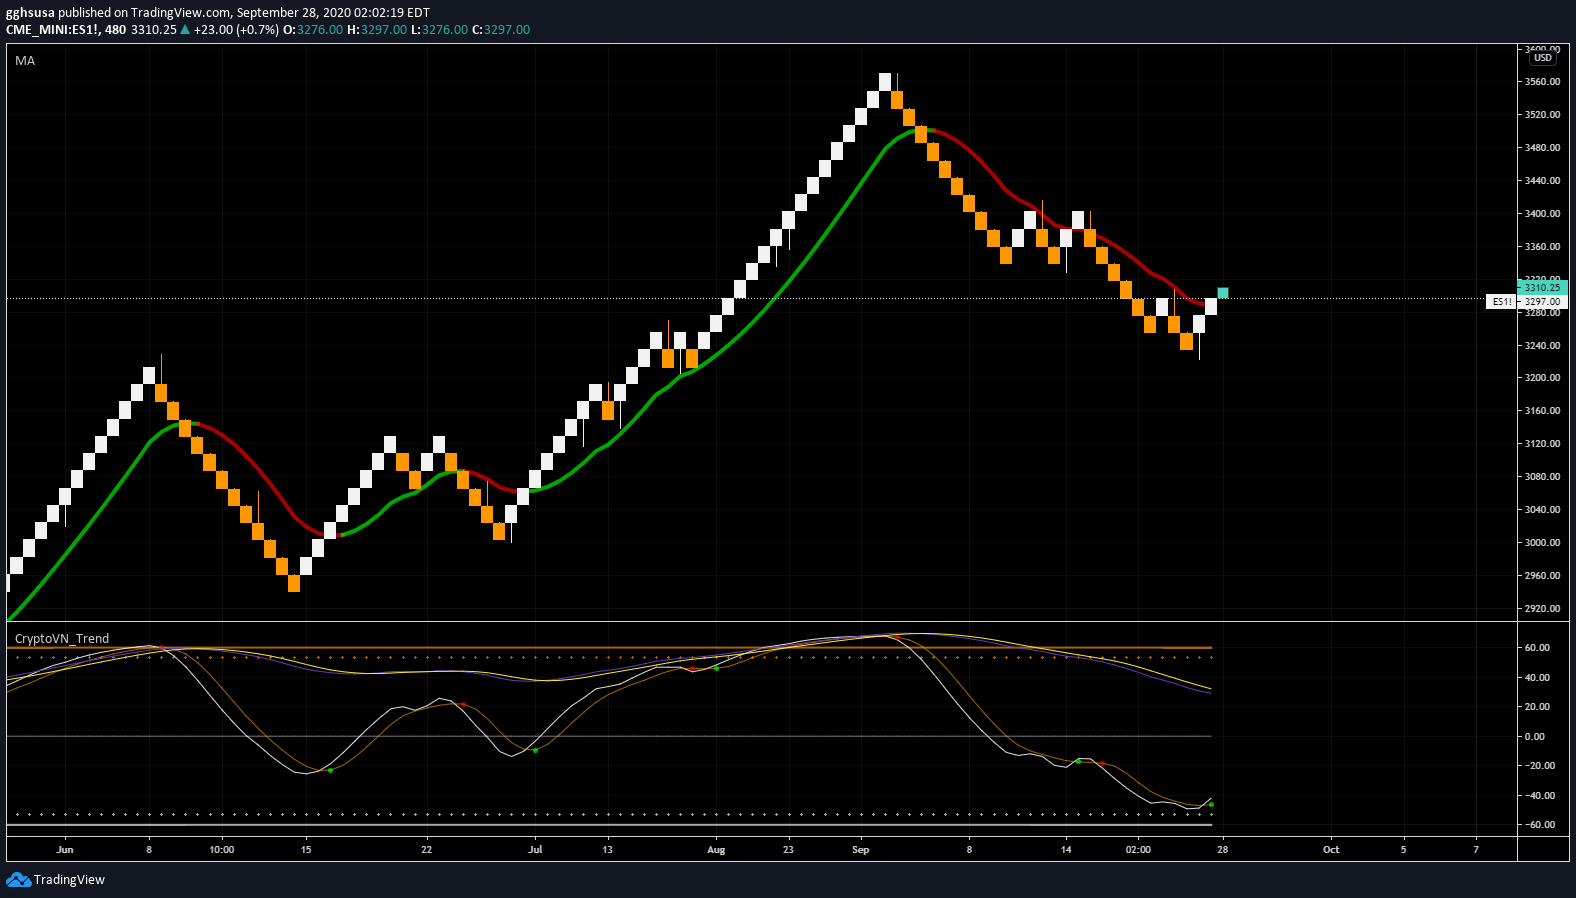Click the MA indicator label
The width and height of the screenshot is (1576, 898).
(25, 61)
